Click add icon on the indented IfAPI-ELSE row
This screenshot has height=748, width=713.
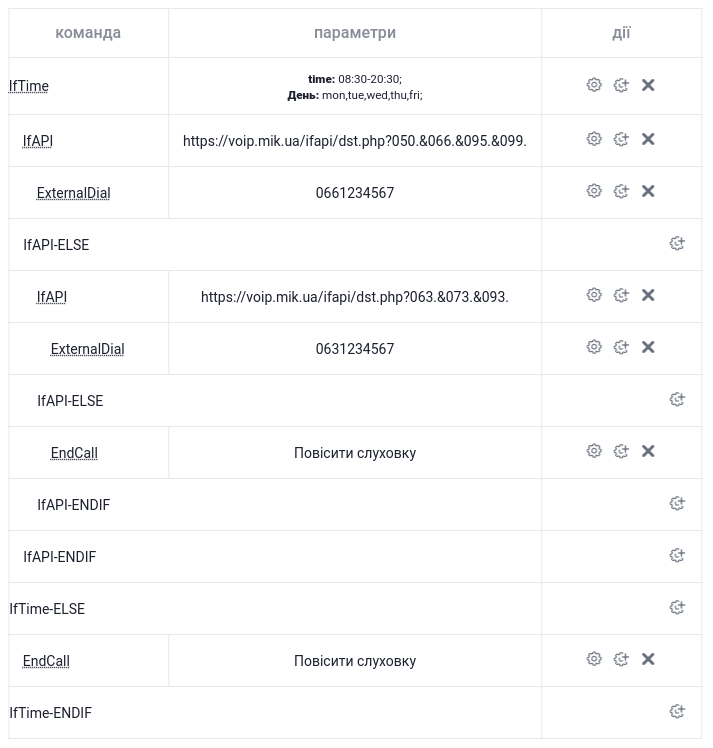click(677, 399)
